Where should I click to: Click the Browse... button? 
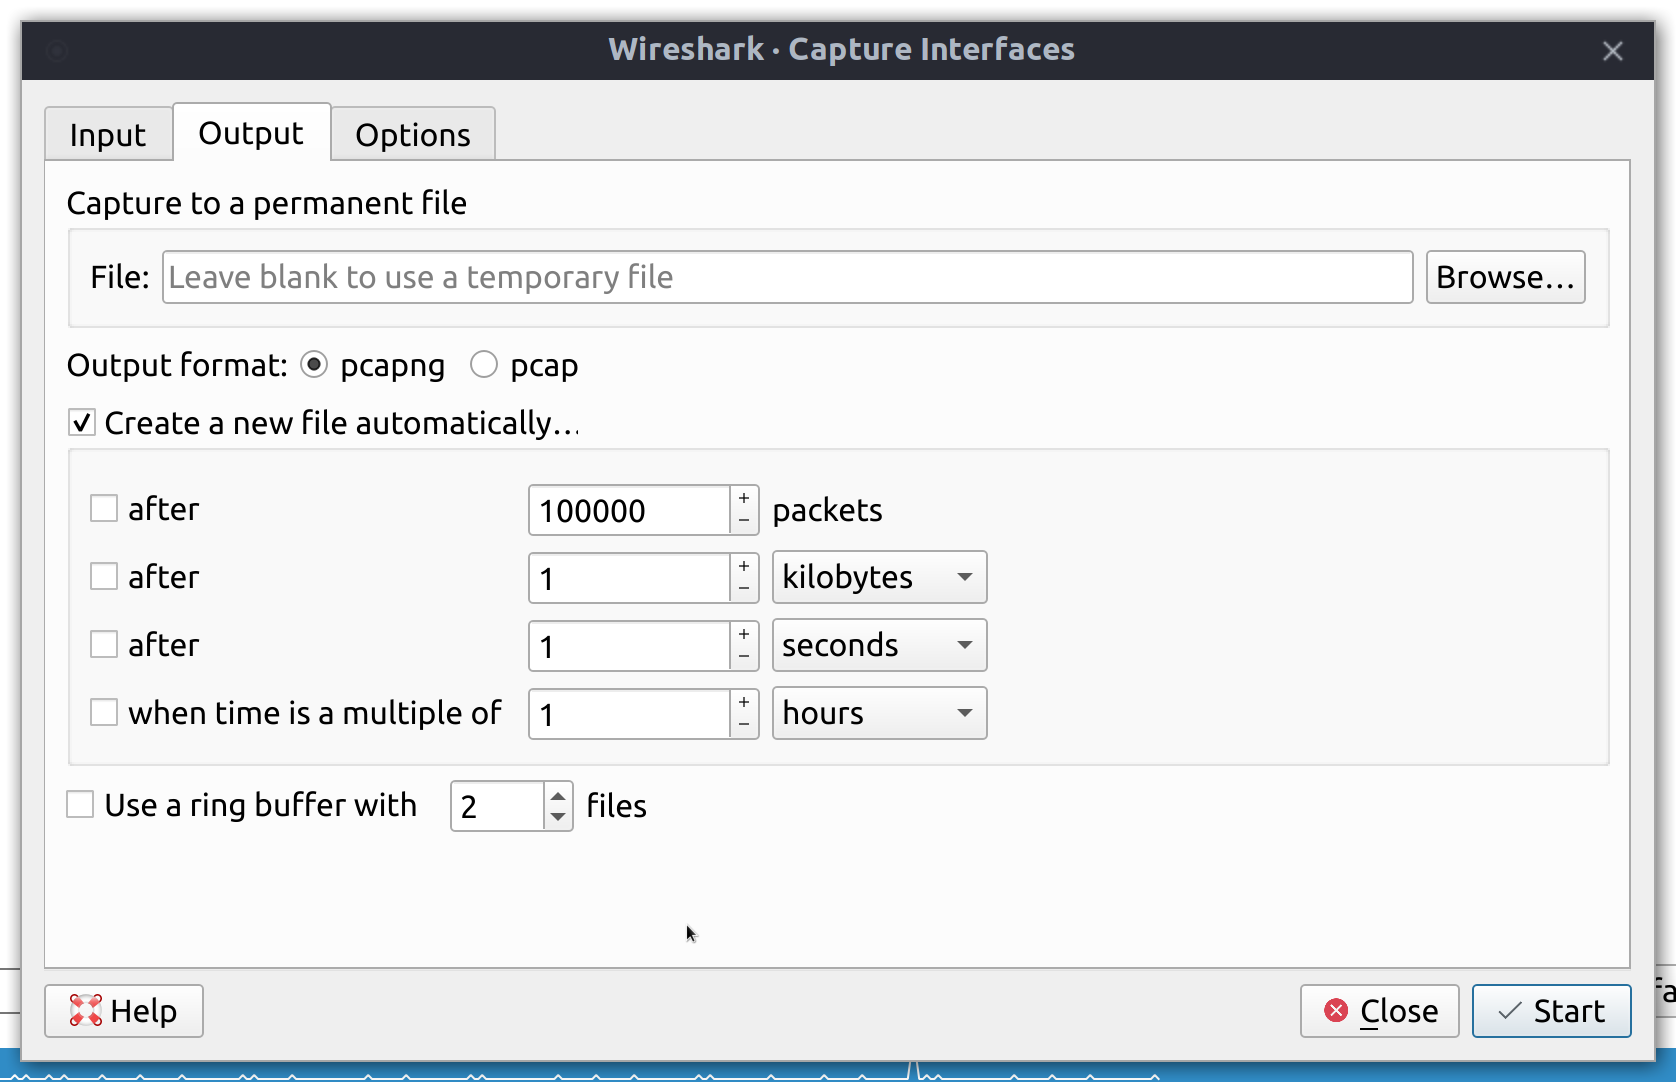point(1505,277)
